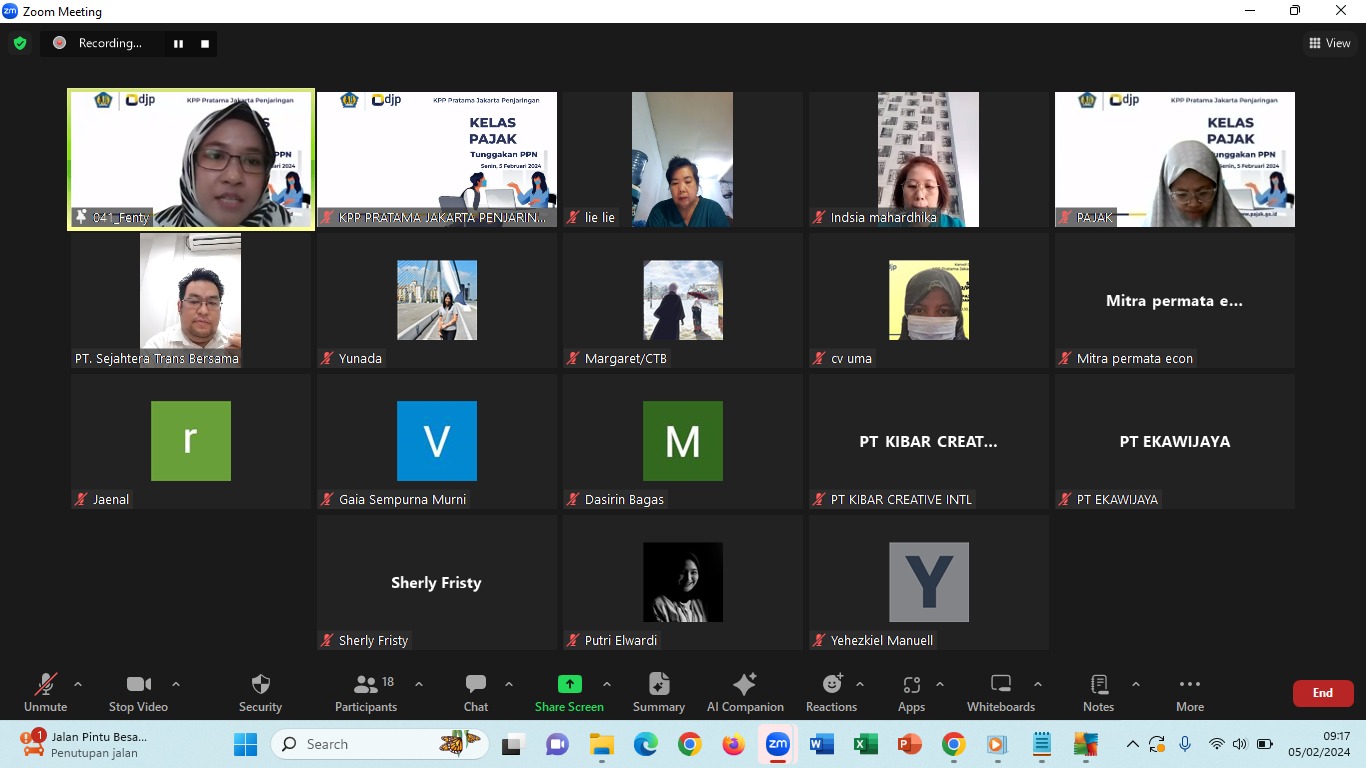This screenshot has height=768, width=1366.
Task: Stop Video camera toggle
Action: (138, 692)
